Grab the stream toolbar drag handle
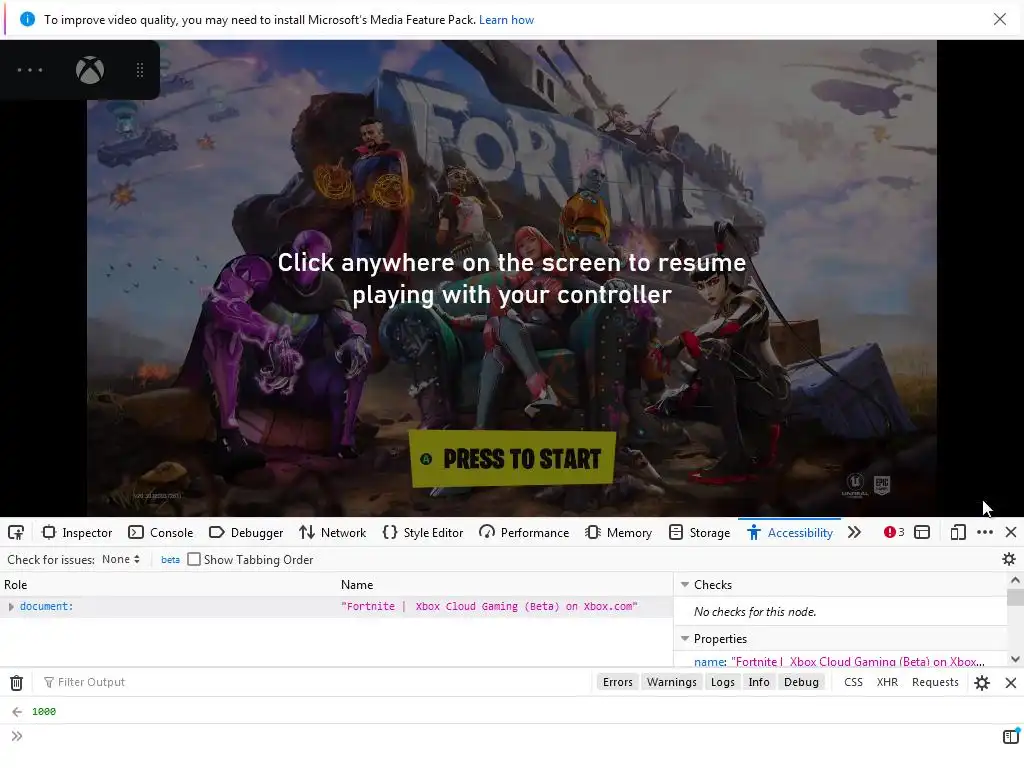The width and height of the screenshot is (1024, 768). pos(140,70)
